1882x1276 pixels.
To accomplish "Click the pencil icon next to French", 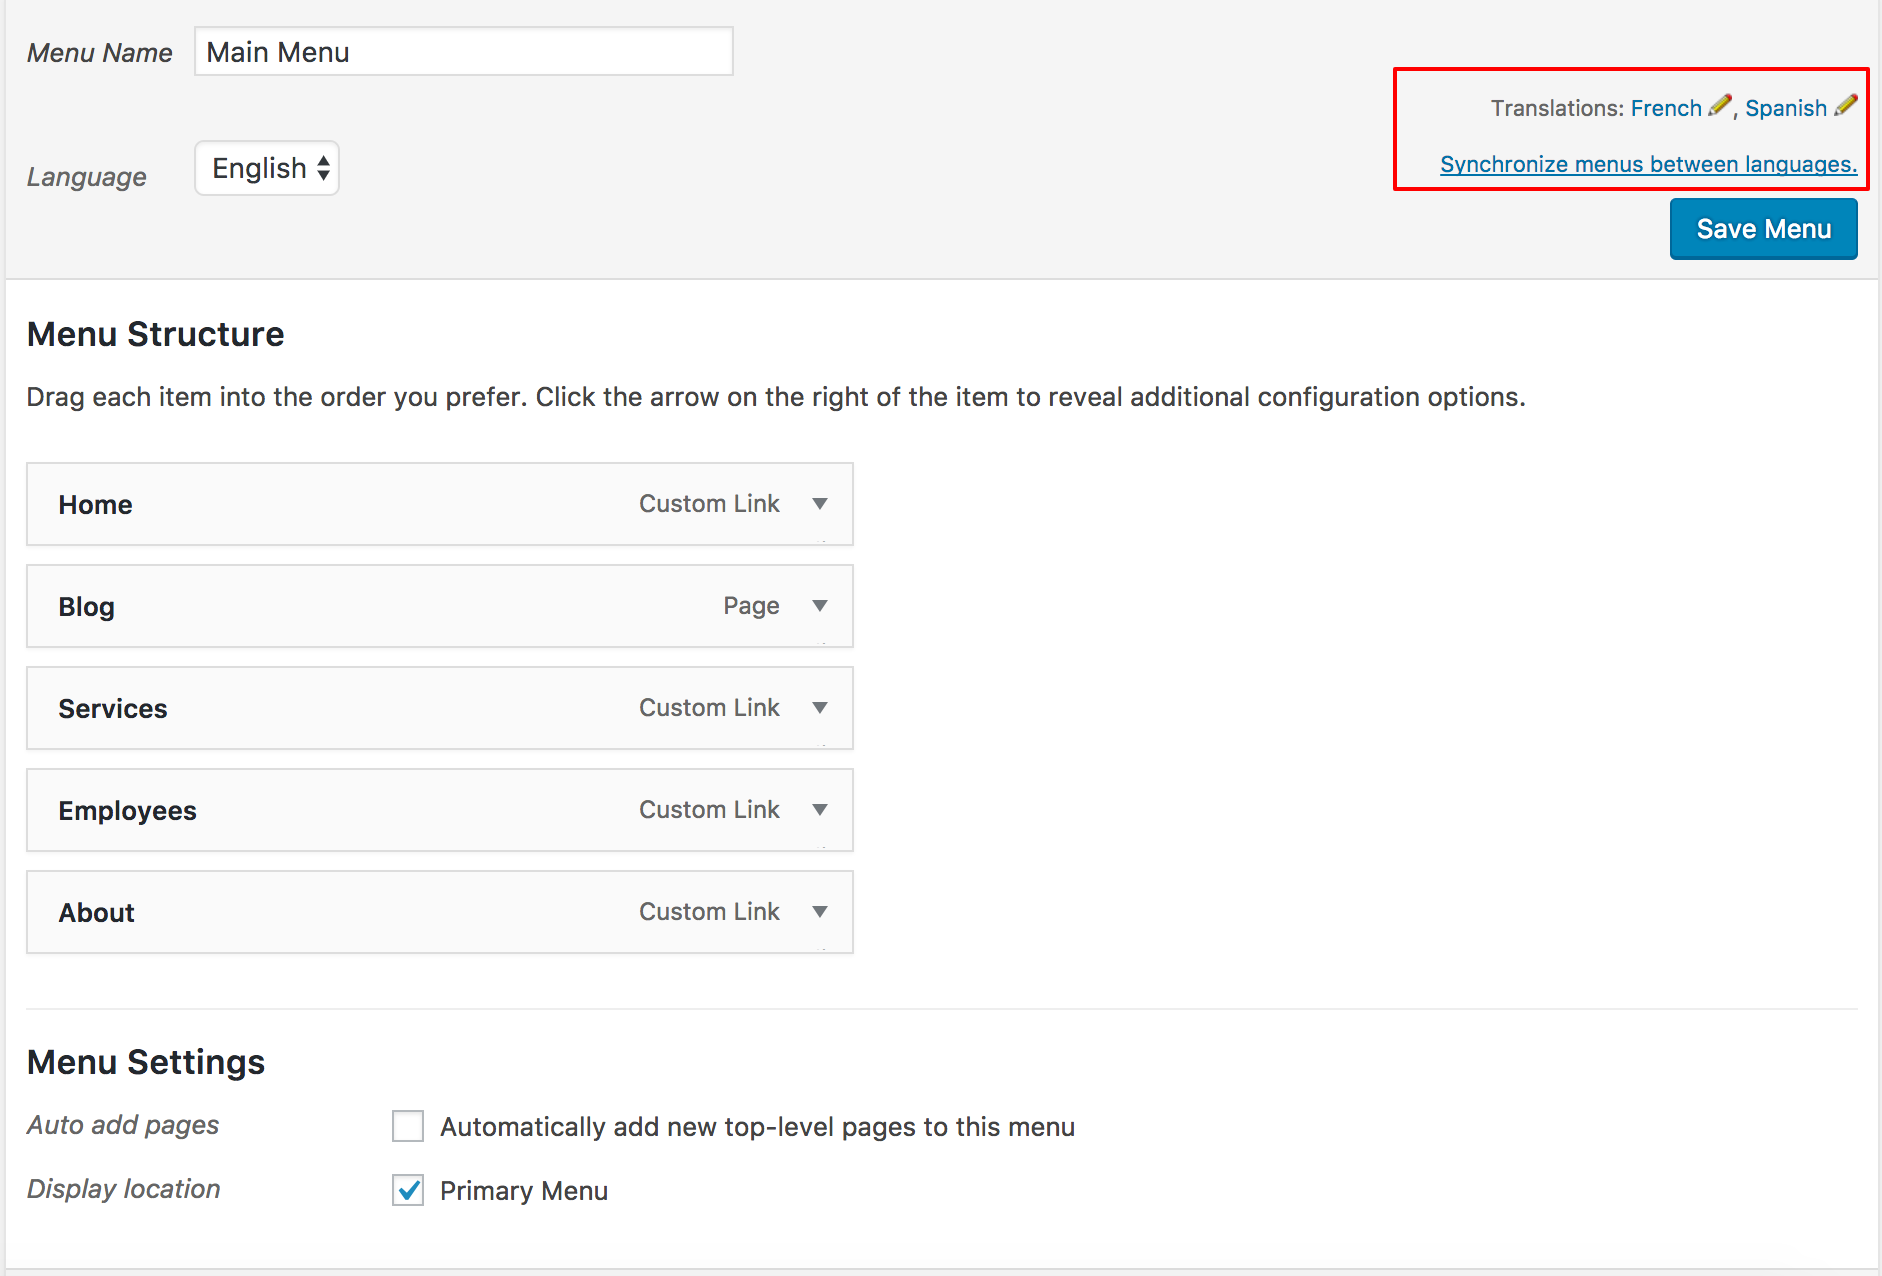I will click(1720, 106).
